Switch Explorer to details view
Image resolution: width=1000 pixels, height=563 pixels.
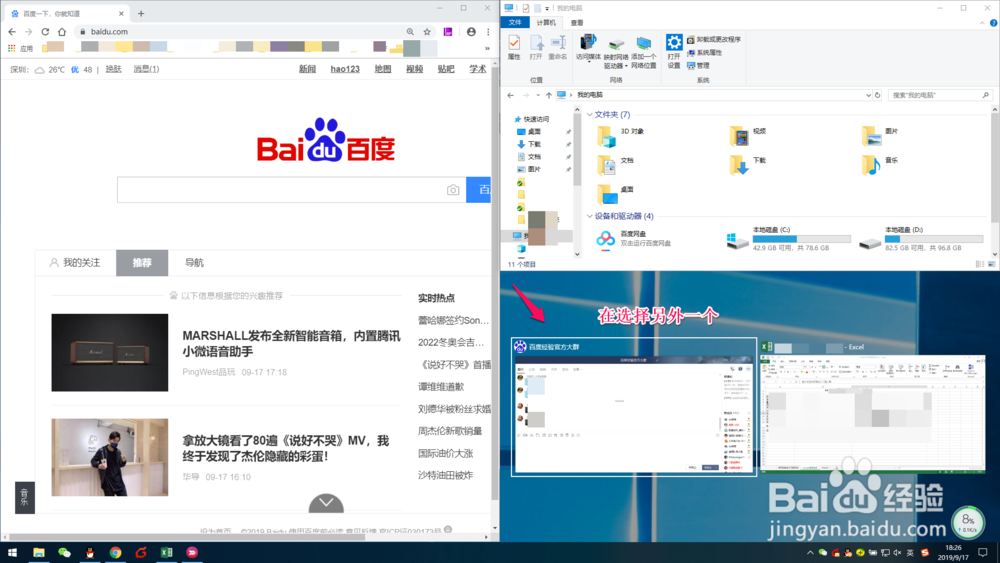[x=980, y=264]
